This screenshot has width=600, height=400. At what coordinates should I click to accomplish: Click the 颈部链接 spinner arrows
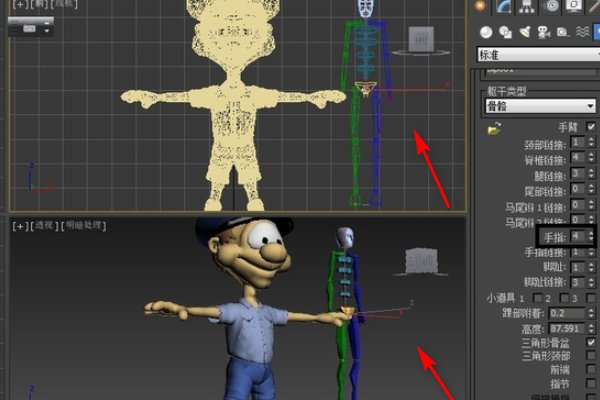click(x=591, y=143)
